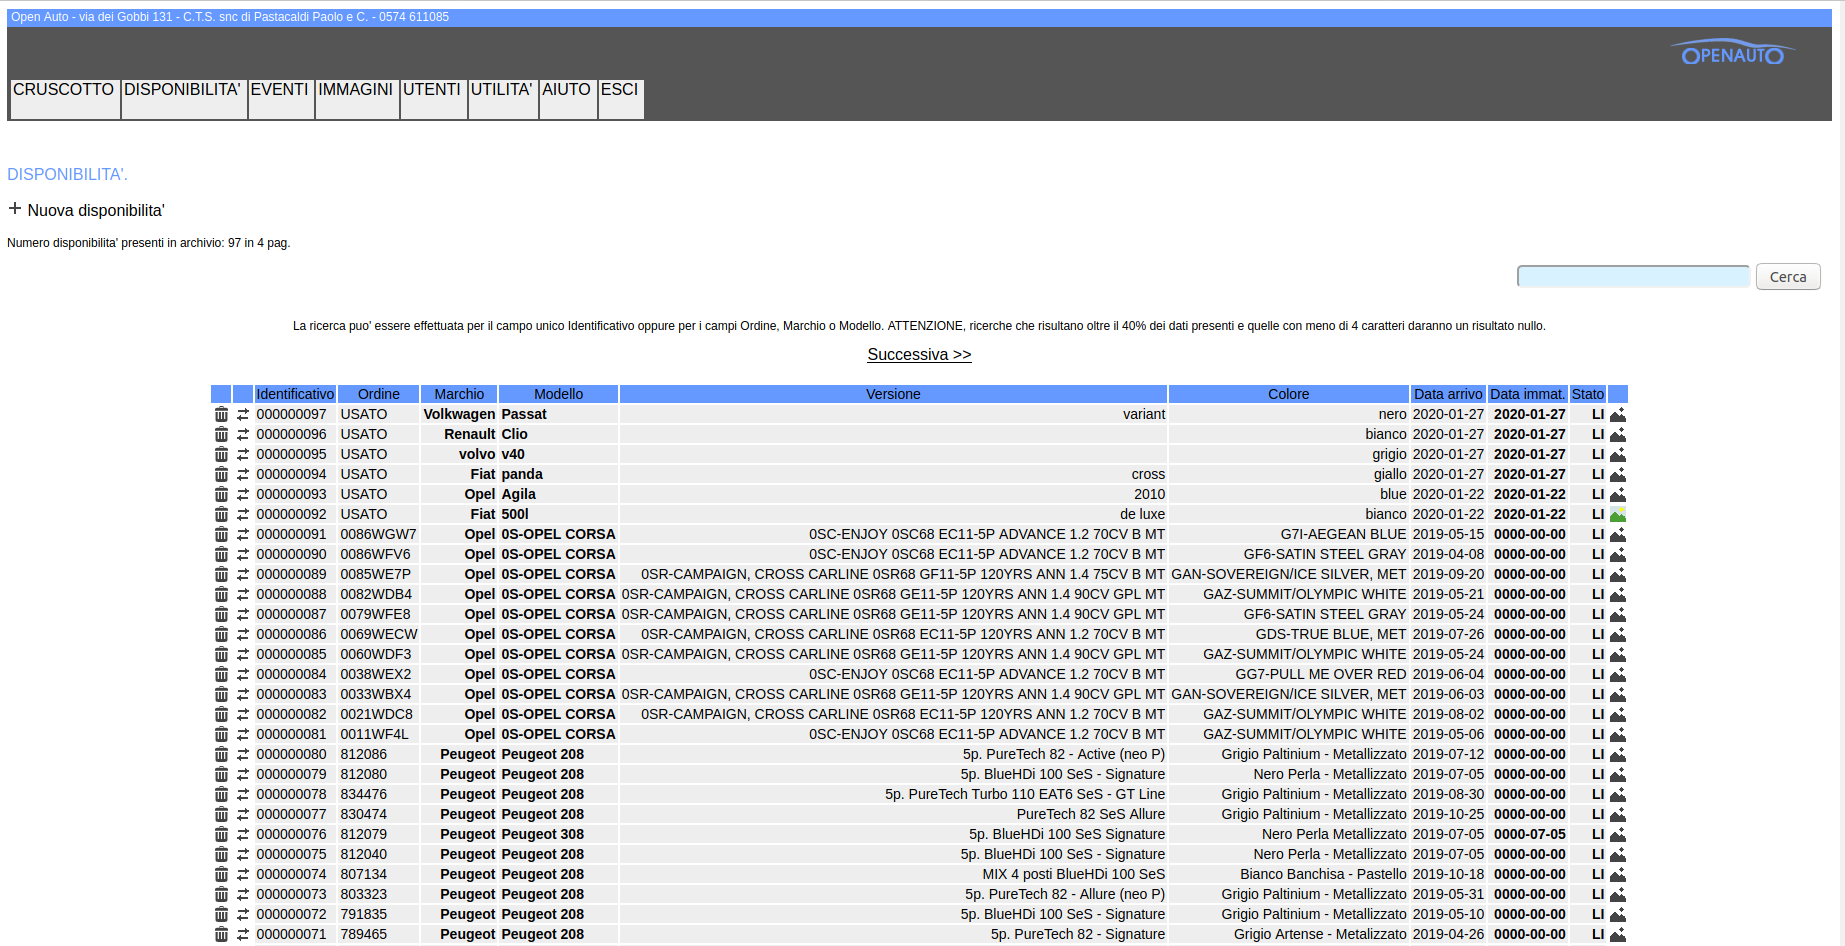Click order number 807134

(x=364, y=874)
